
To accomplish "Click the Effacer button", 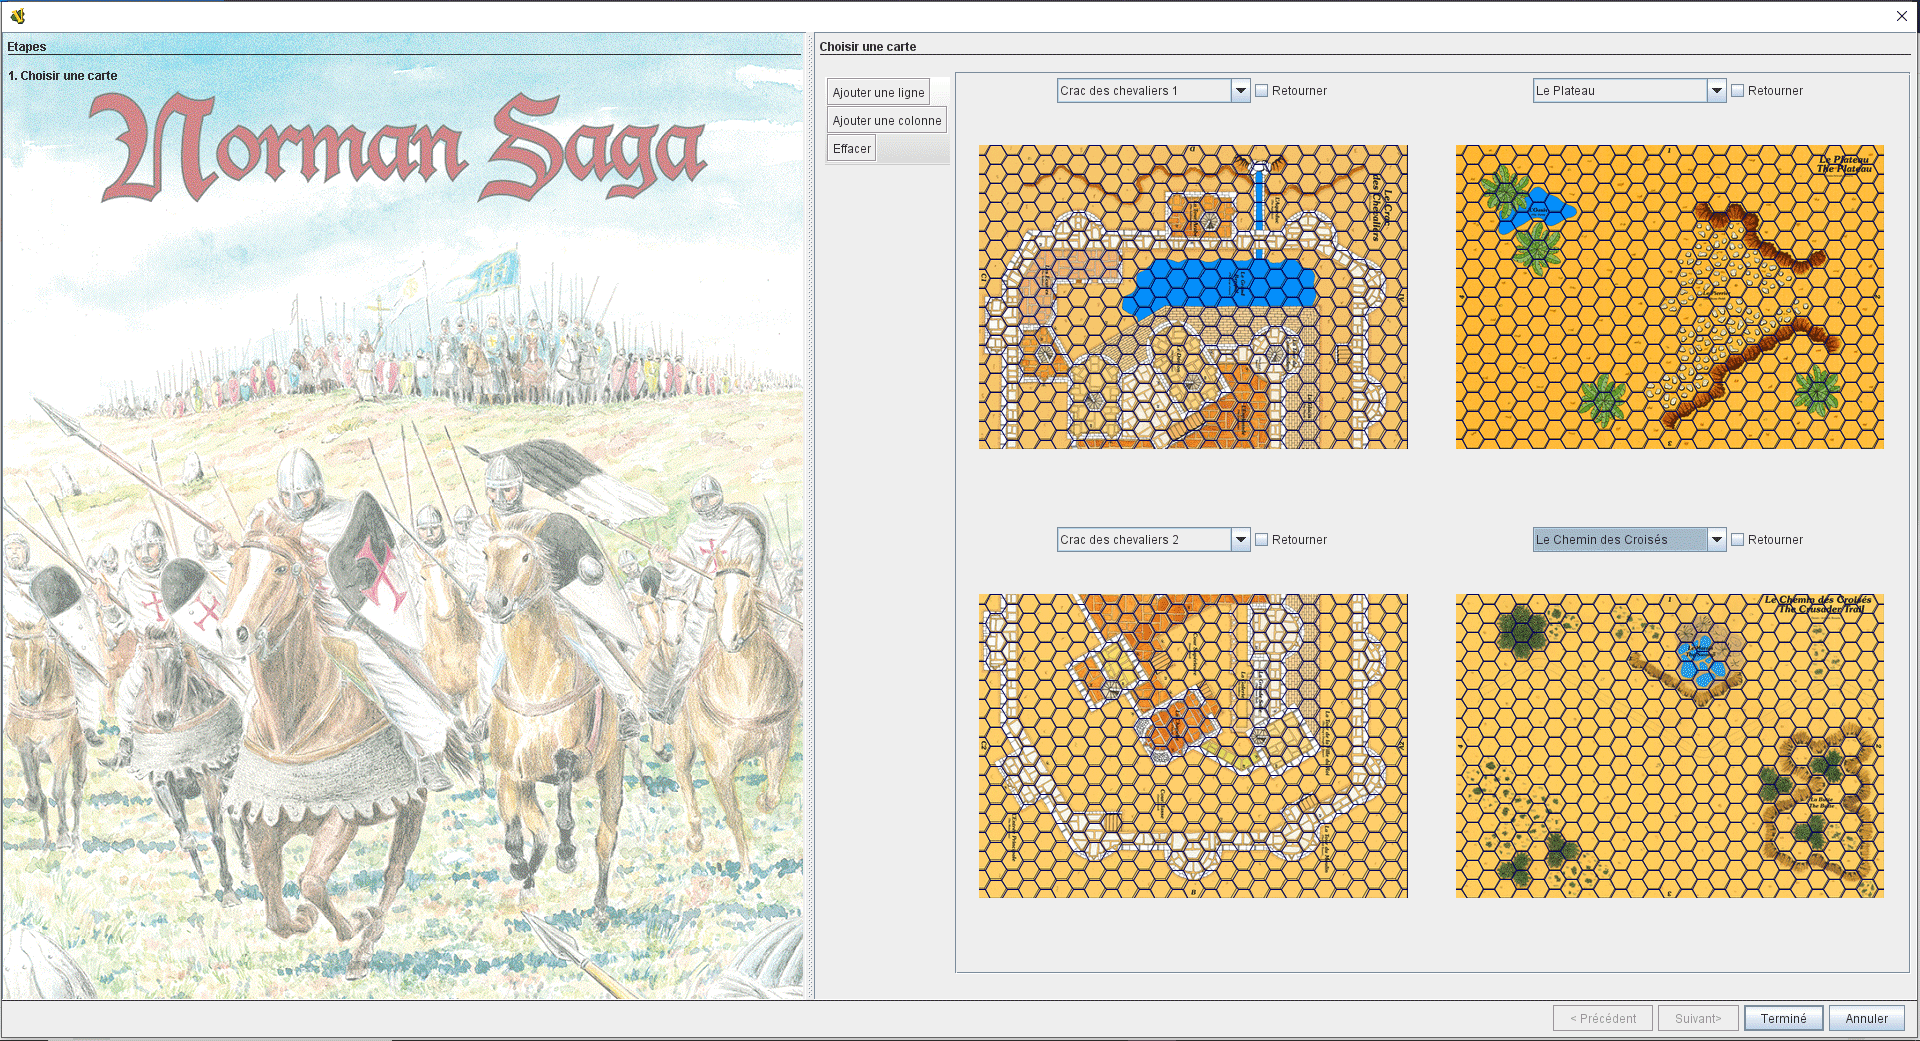I will (852, 148).
